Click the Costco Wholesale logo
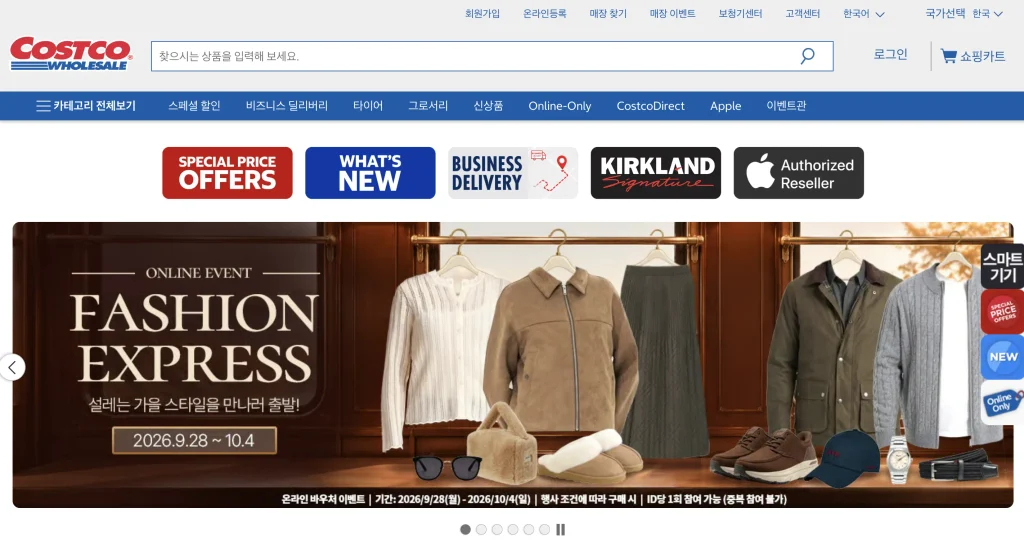Screen dimensions: 1024x557 pyautogui.click(x=71, y=54)
